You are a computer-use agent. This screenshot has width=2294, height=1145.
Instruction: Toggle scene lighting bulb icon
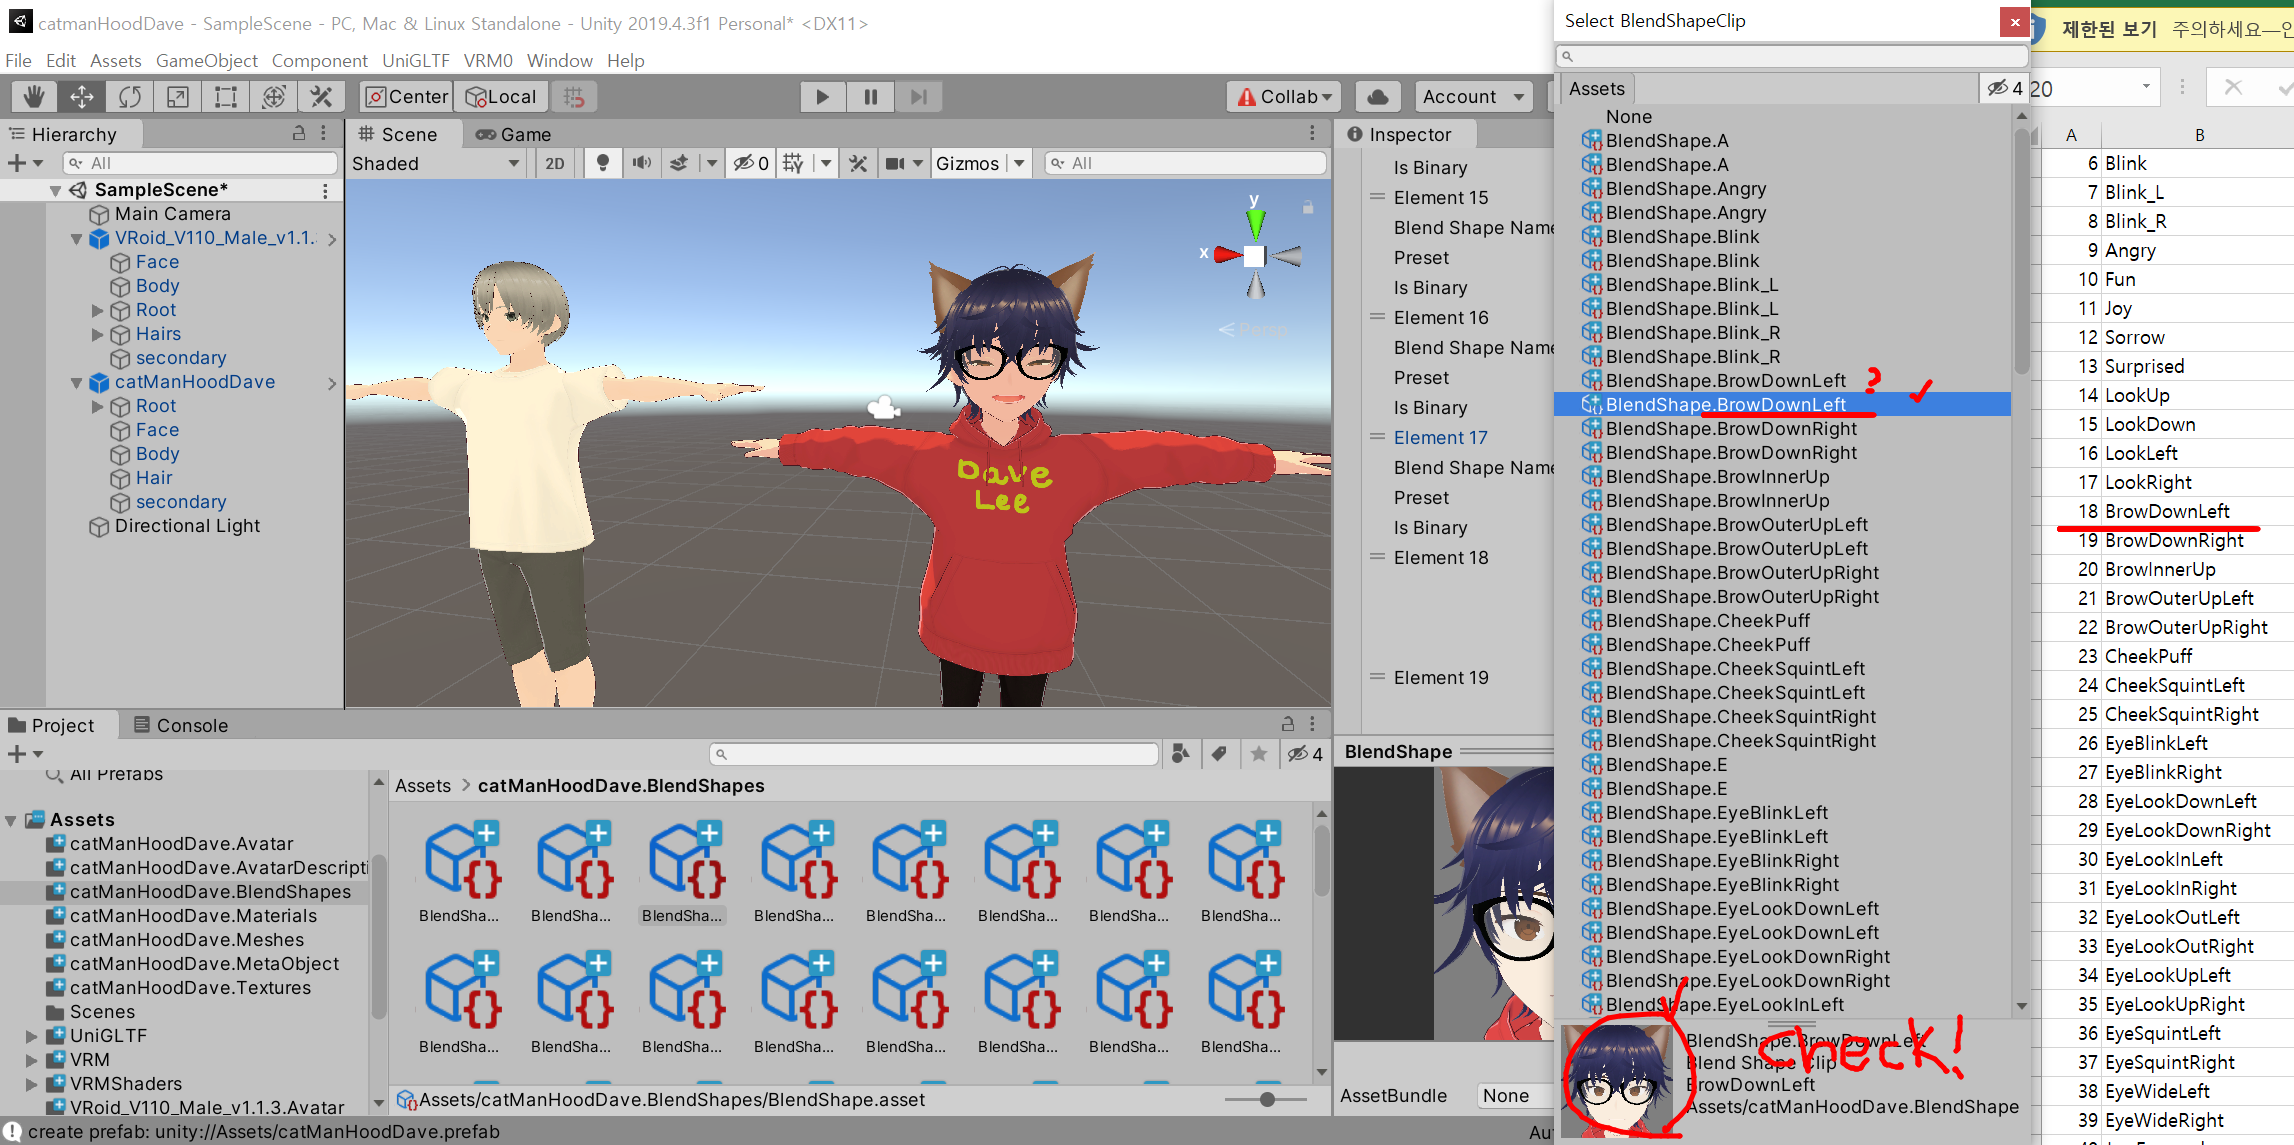602,163
